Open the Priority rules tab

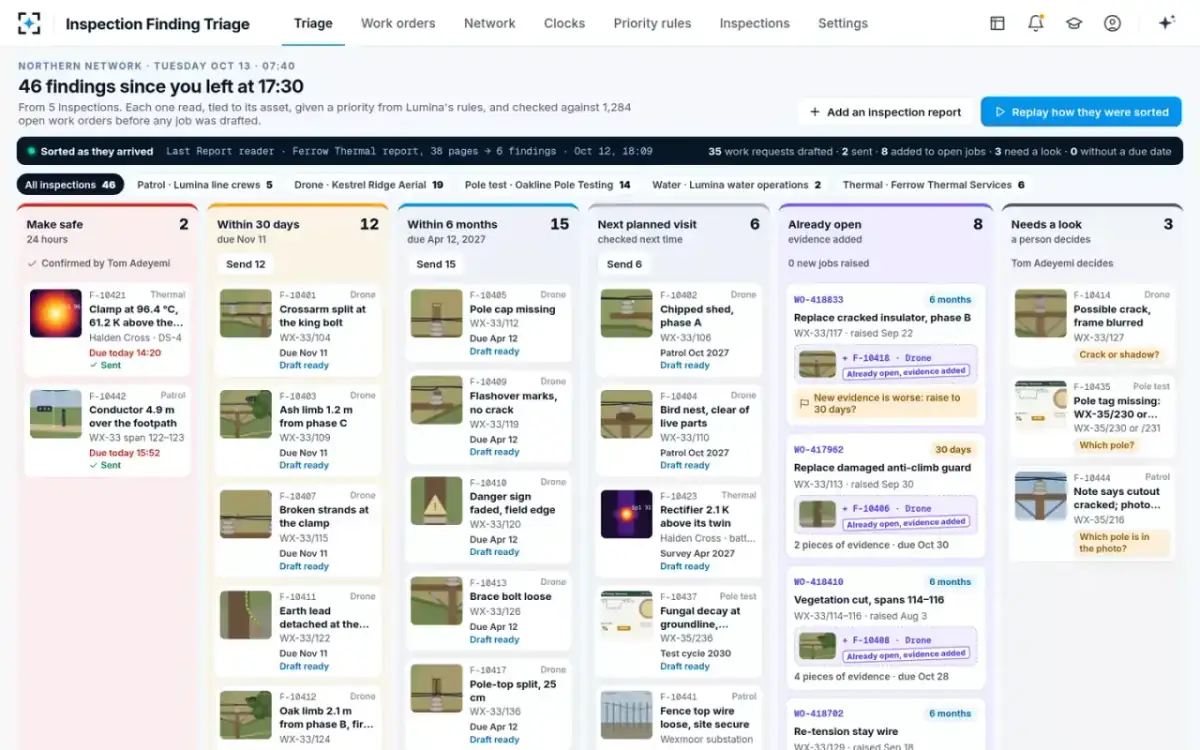tap(652, 23)
